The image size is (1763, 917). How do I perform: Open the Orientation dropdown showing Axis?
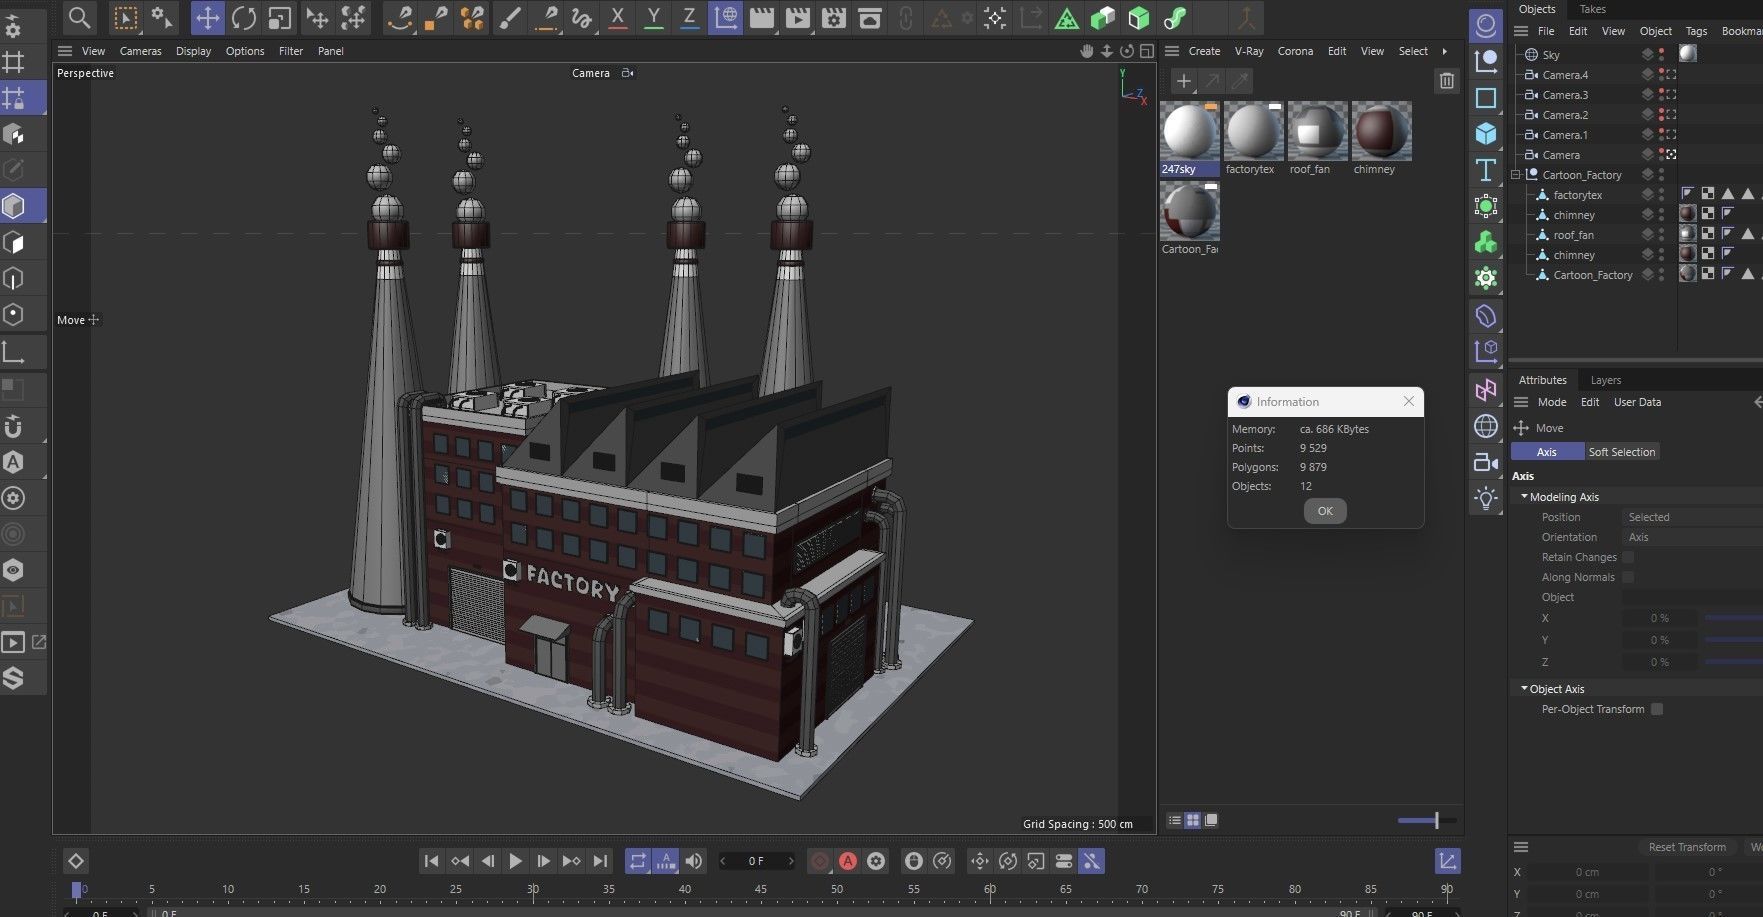tap(1692, 537)
